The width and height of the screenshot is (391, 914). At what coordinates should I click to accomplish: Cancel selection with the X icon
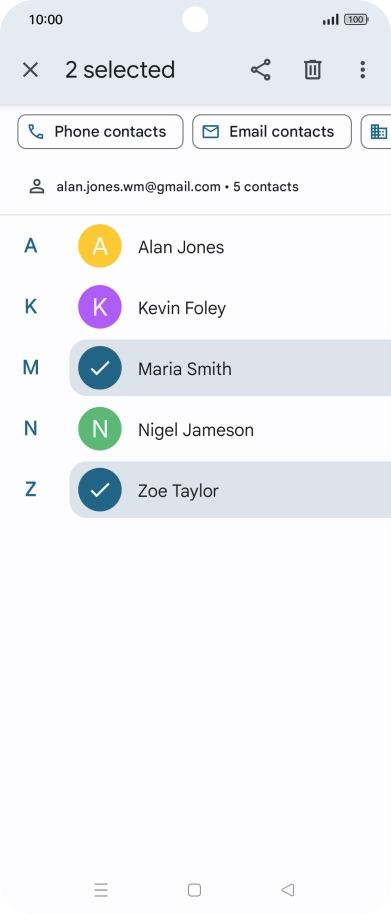tap(30, 70)
